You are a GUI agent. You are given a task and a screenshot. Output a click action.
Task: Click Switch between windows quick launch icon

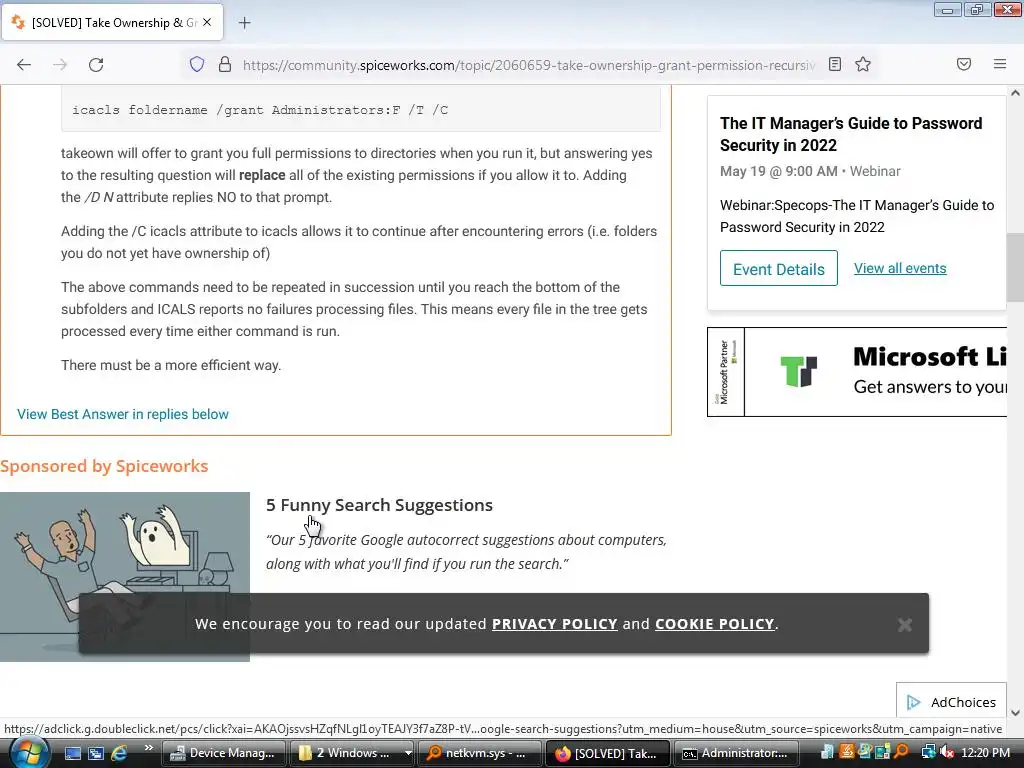coord(96,753)
